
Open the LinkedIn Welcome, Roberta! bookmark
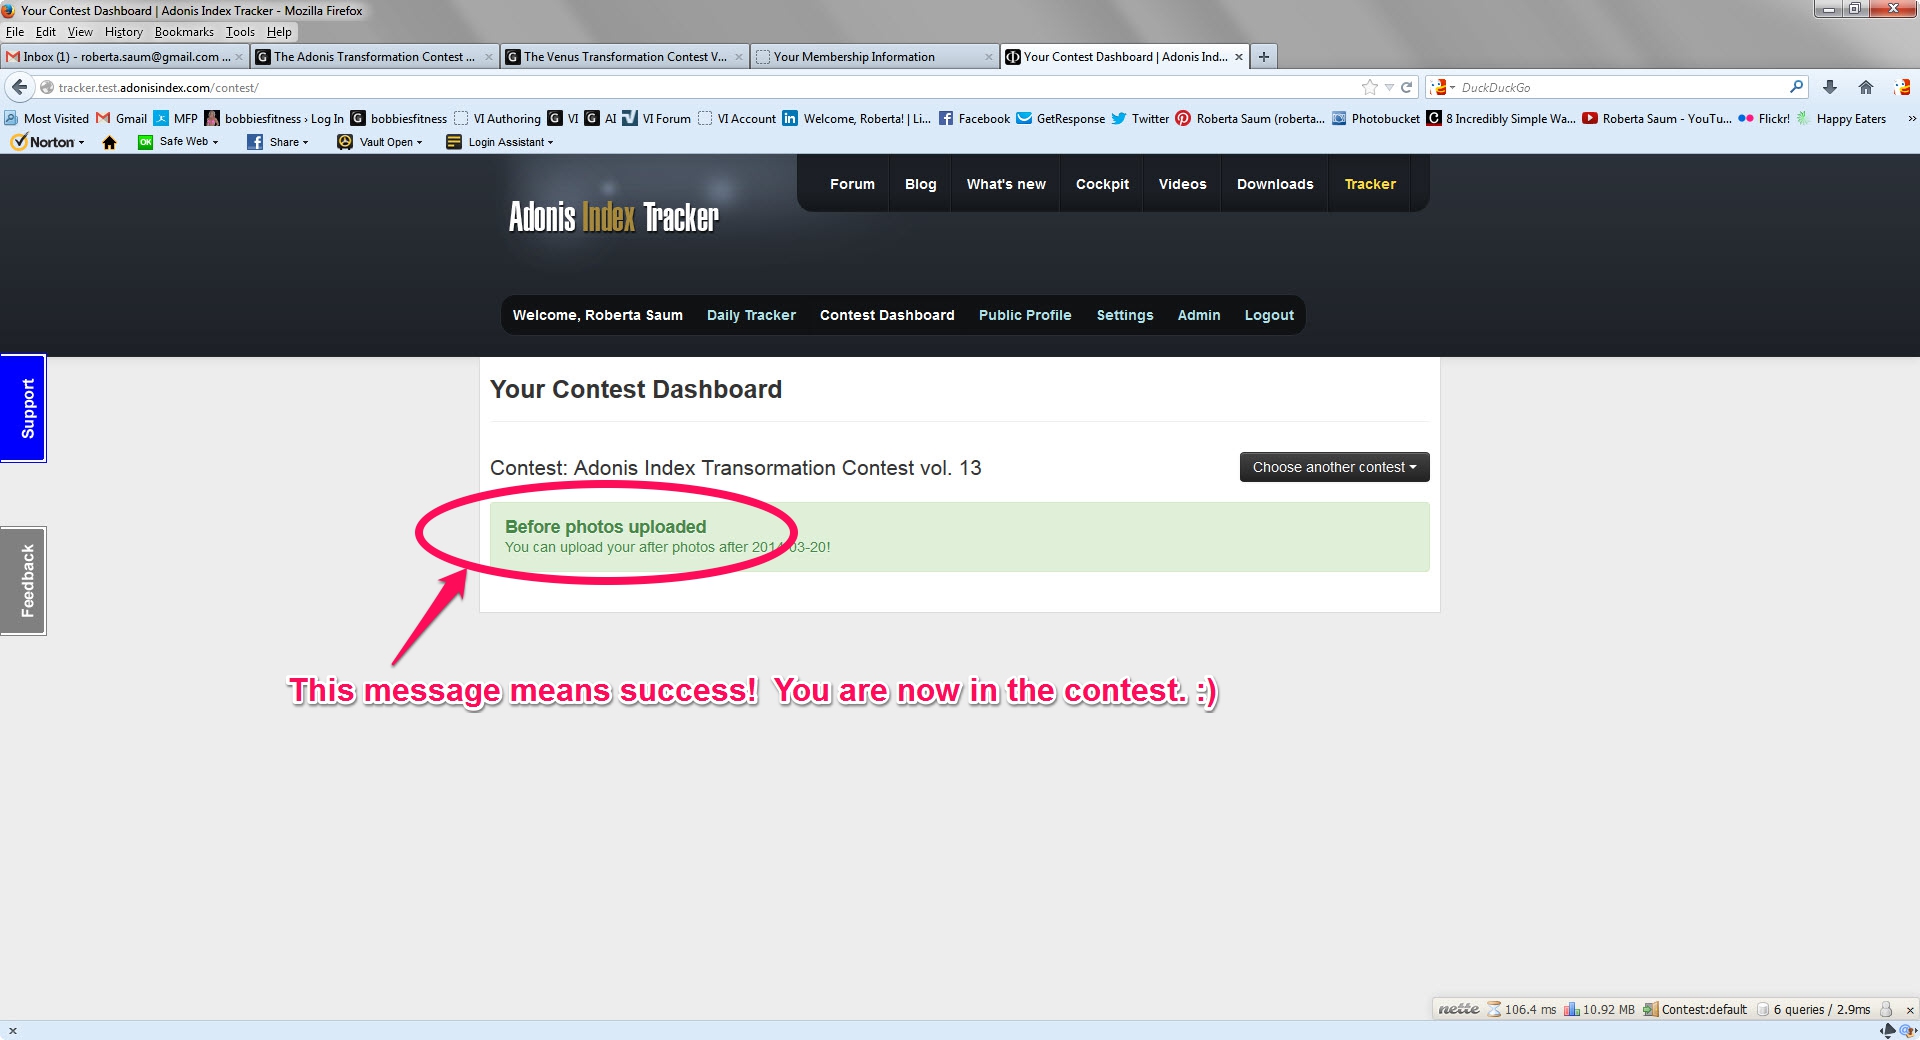(857, 118)
